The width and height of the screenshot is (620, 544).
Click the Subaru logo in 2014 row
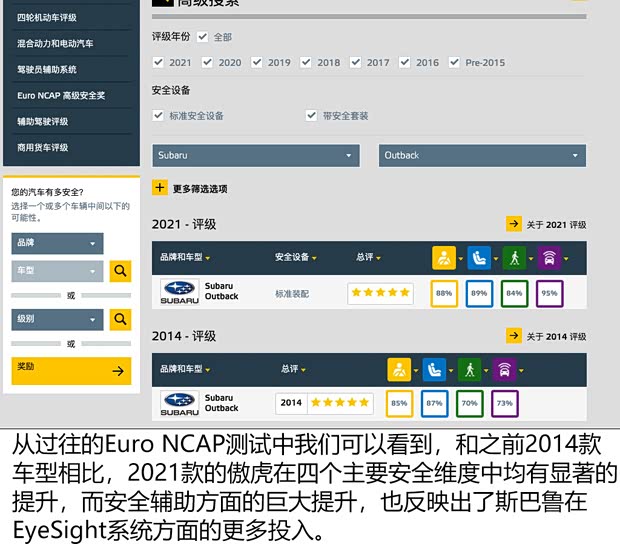180,403
